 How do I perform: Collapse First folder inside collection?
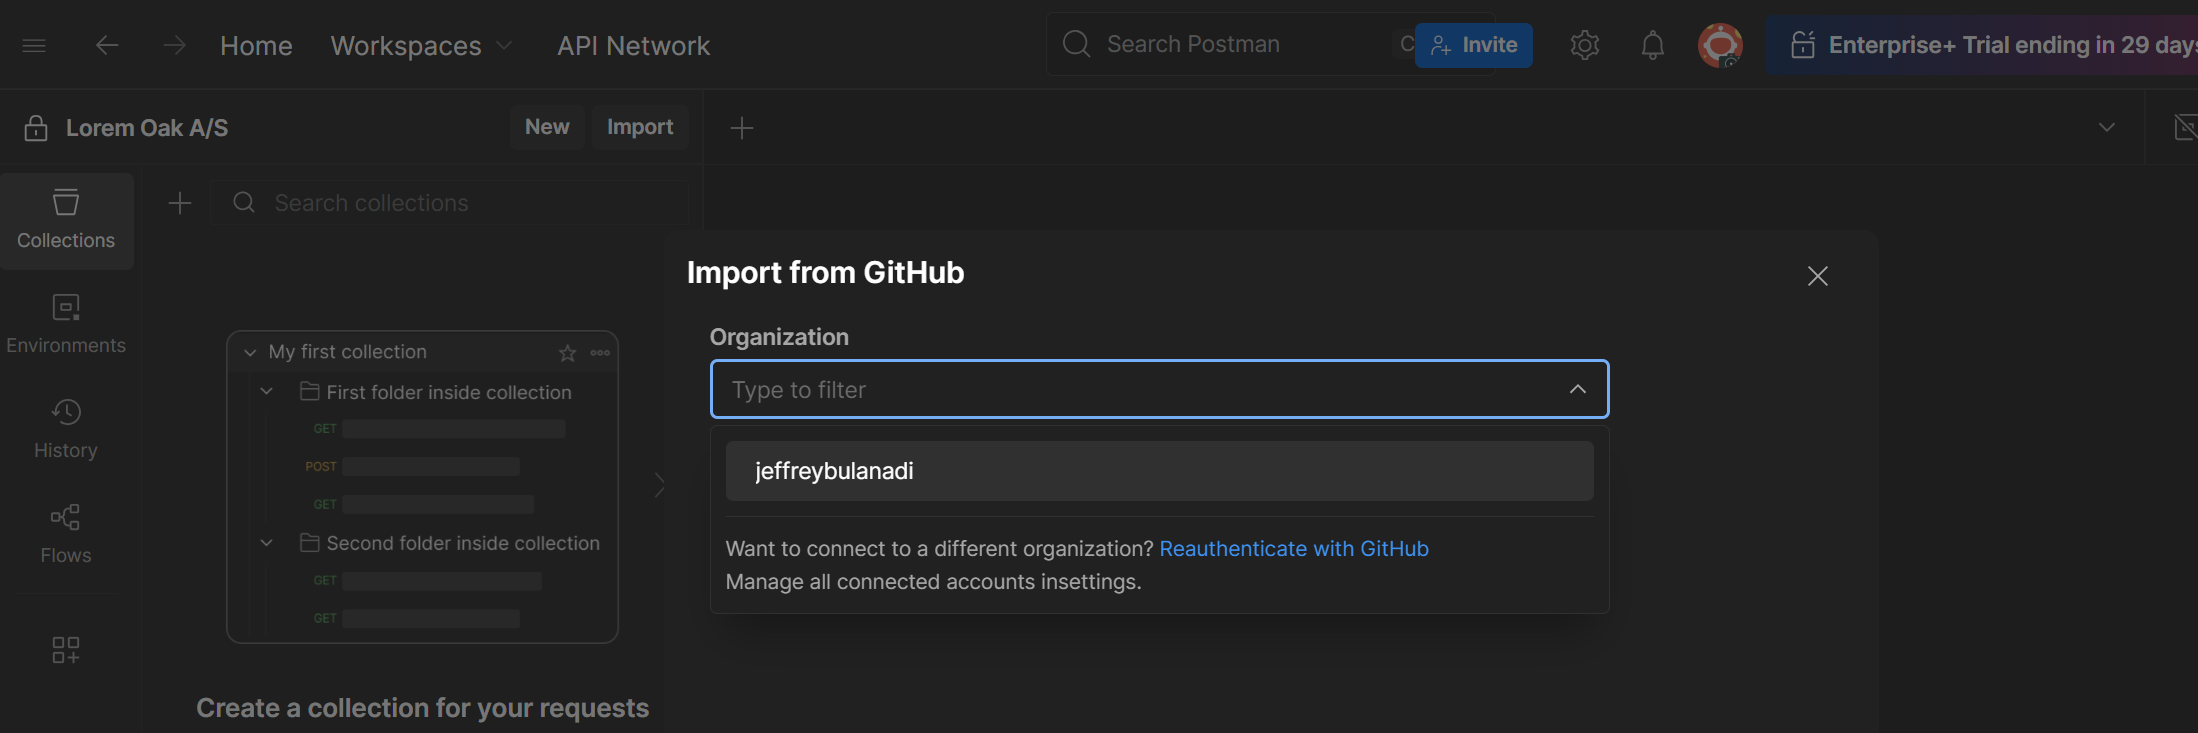click(267, 392)
